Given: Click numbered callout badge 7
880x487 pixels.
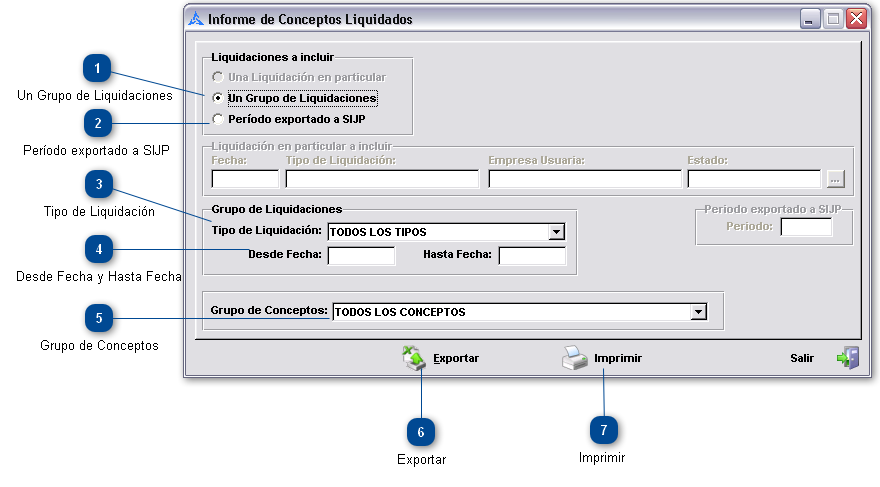Looking at the screenshot, I should tap(602, 429).
